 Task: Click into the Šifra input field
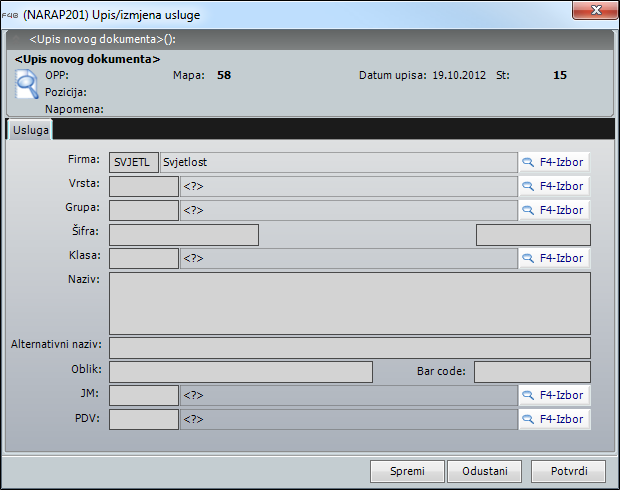coord(184,235)
